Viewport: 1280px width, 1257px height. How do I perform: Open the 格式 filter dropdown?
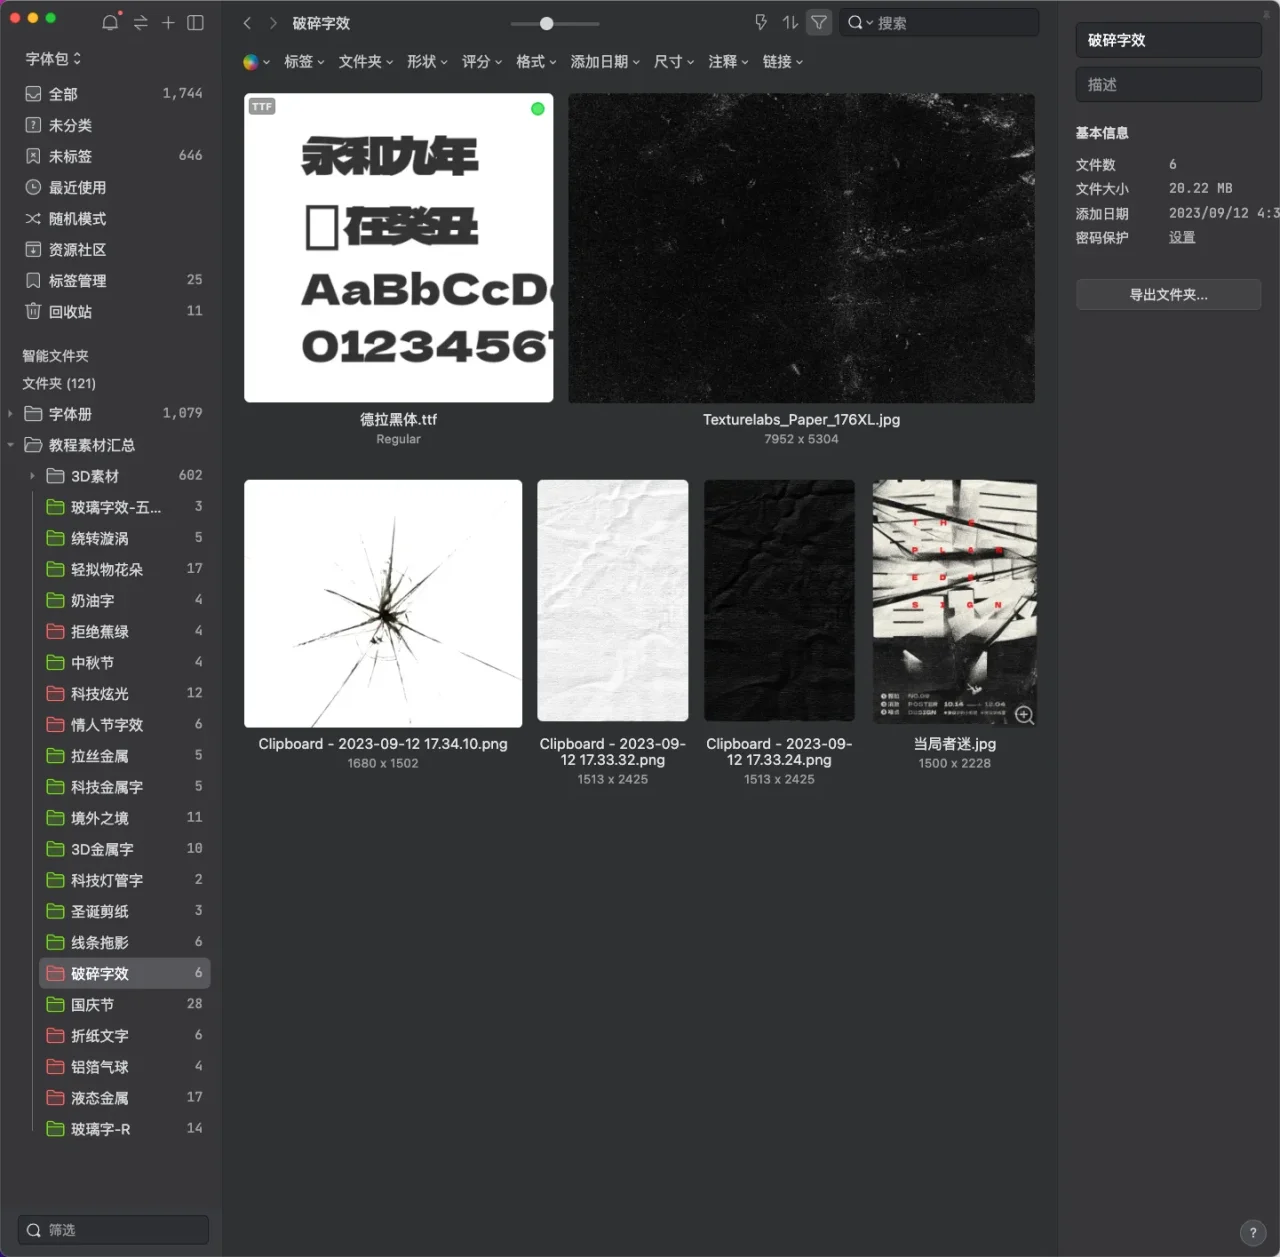(x=536, y=62)
